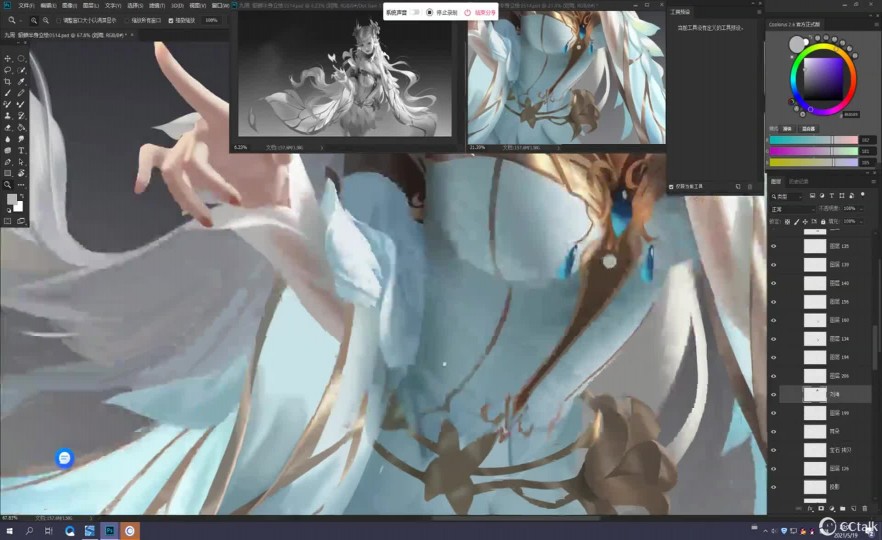
Task: Toggle Scrubby Zoom checkbox
Action: (x=171, y=20)
